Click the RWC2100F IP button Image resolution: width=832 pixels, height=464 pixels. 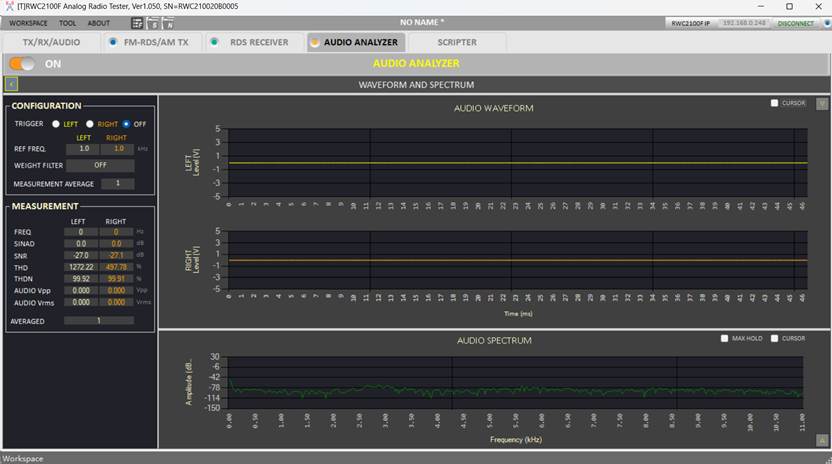[690, 23]
